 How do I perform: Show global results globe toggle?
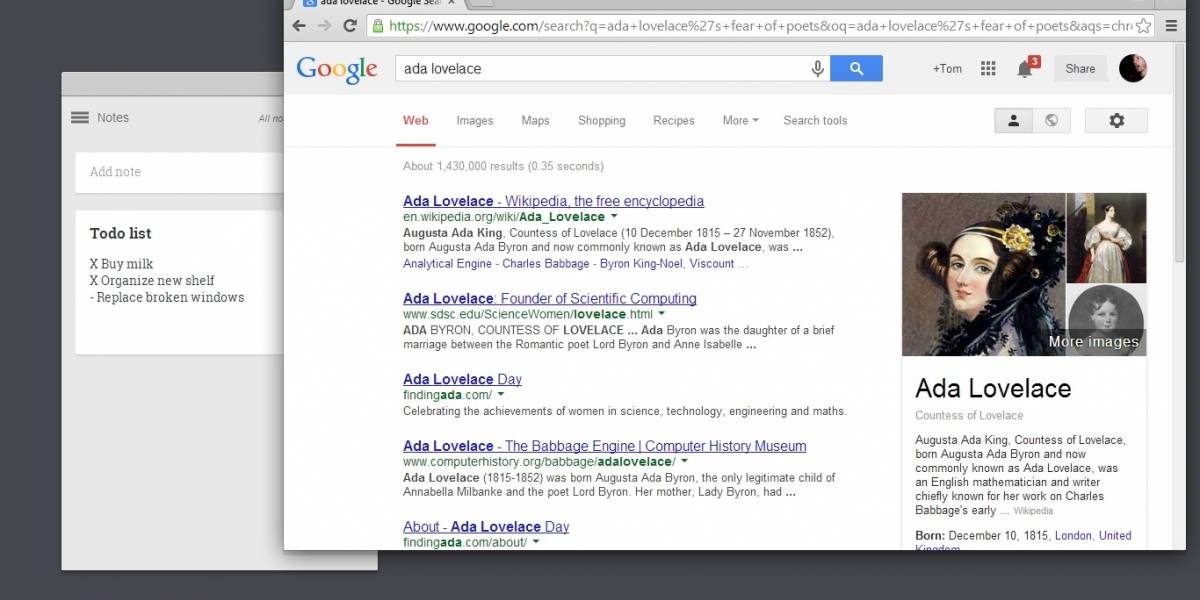click(1051, 120)
